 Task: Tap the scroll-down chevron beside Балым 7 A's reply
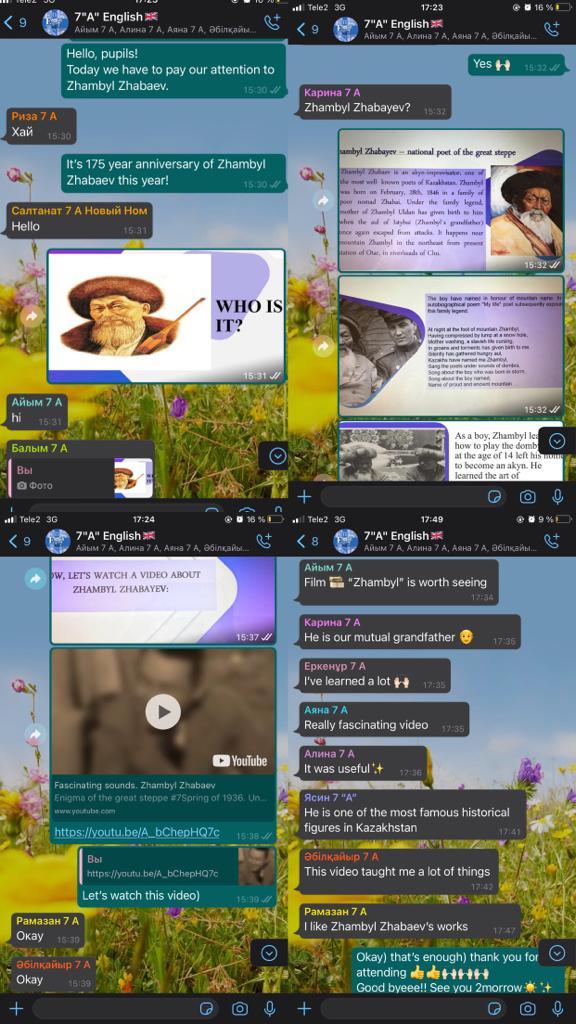pos(277,456)
